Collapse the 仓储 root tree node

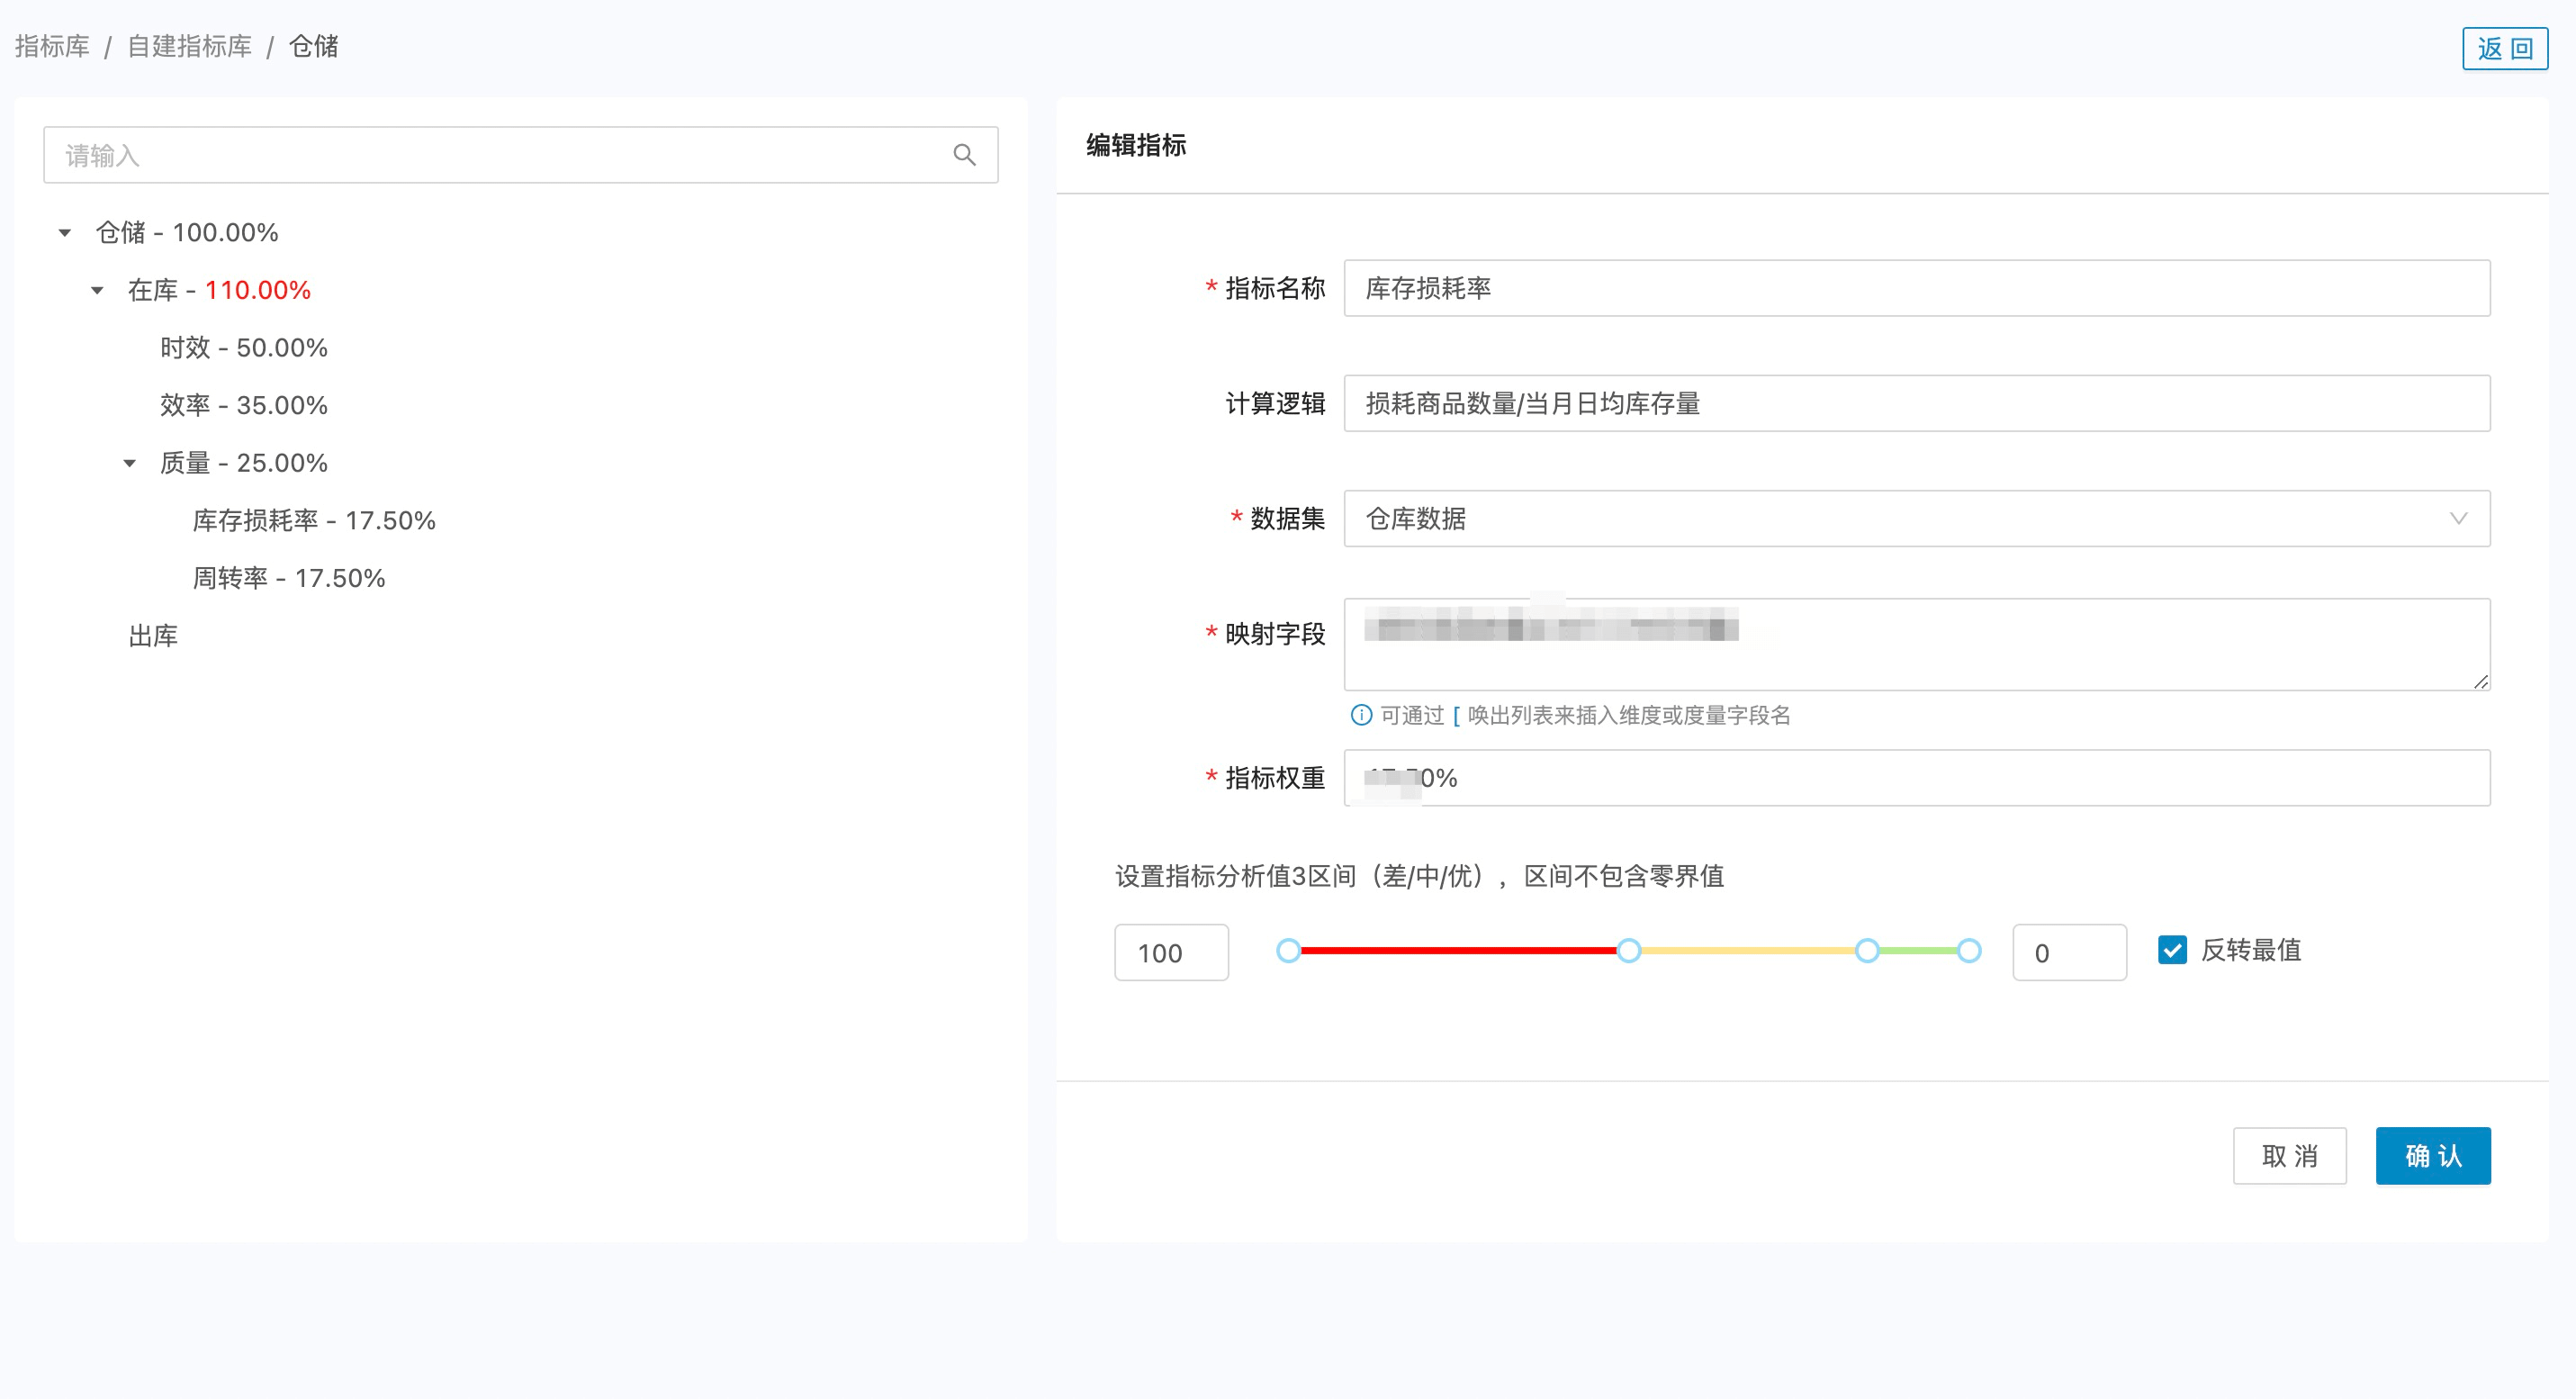(x=65, y=233)
